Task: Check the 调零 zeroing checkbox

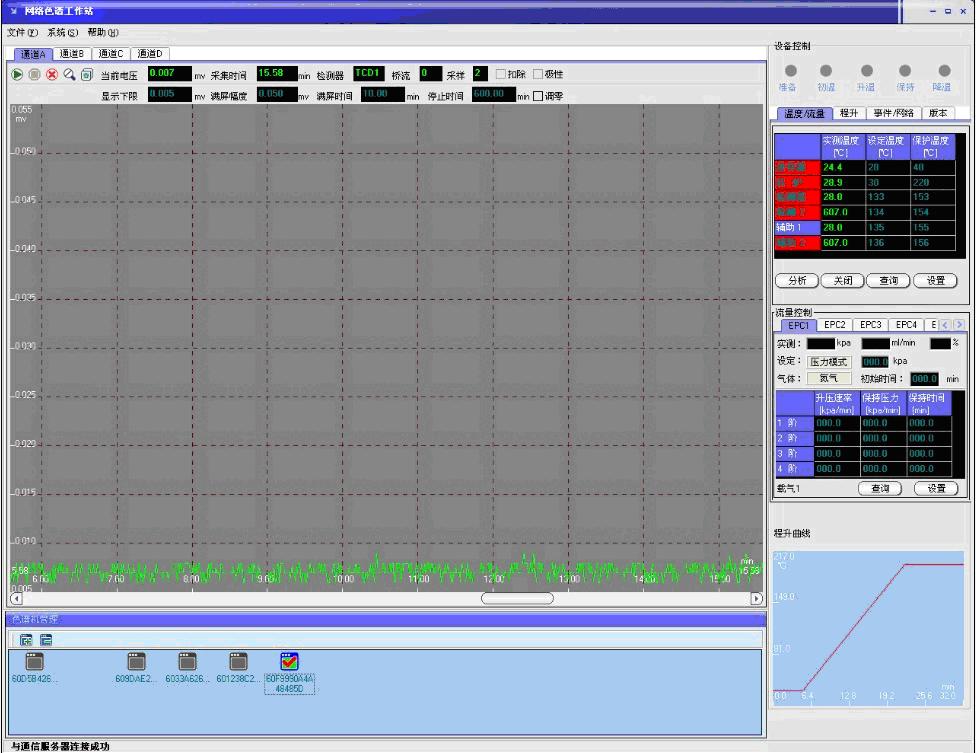Action: tap(539, 96)
